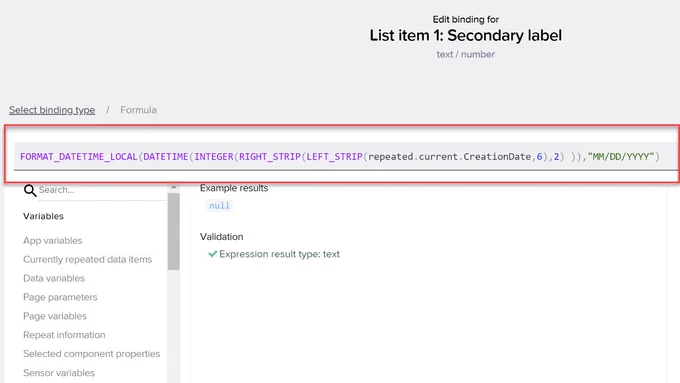
Task: Click the sidebar scroll up arrow
Action: 173,187
